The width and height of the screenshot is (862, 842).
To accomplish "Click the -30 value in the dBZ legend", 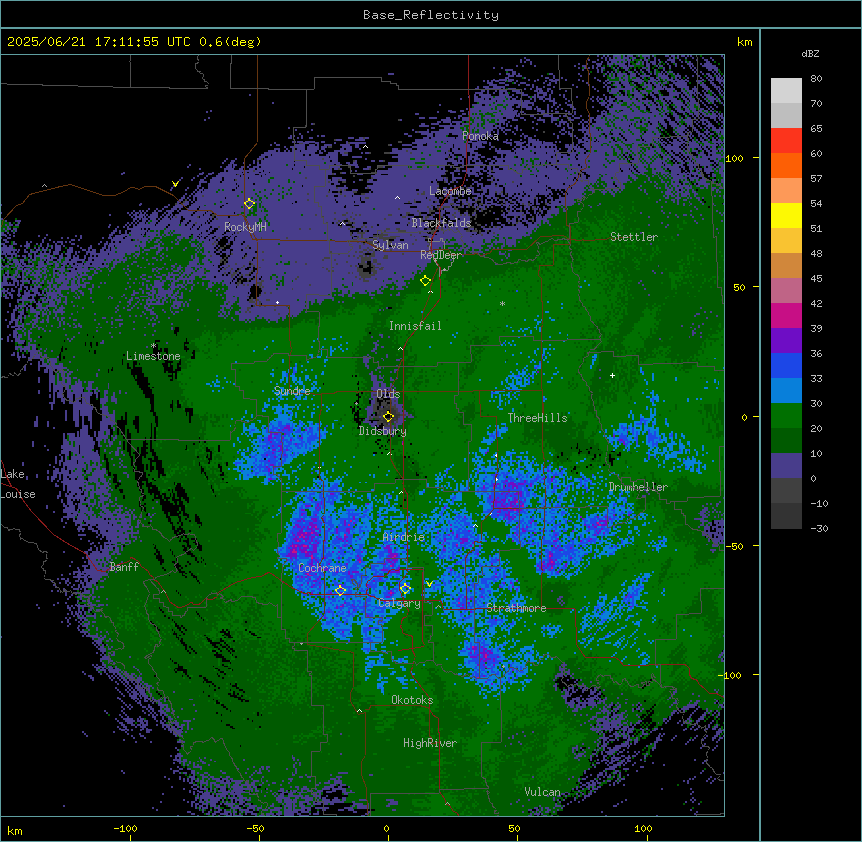I will (x=819, y=529).
